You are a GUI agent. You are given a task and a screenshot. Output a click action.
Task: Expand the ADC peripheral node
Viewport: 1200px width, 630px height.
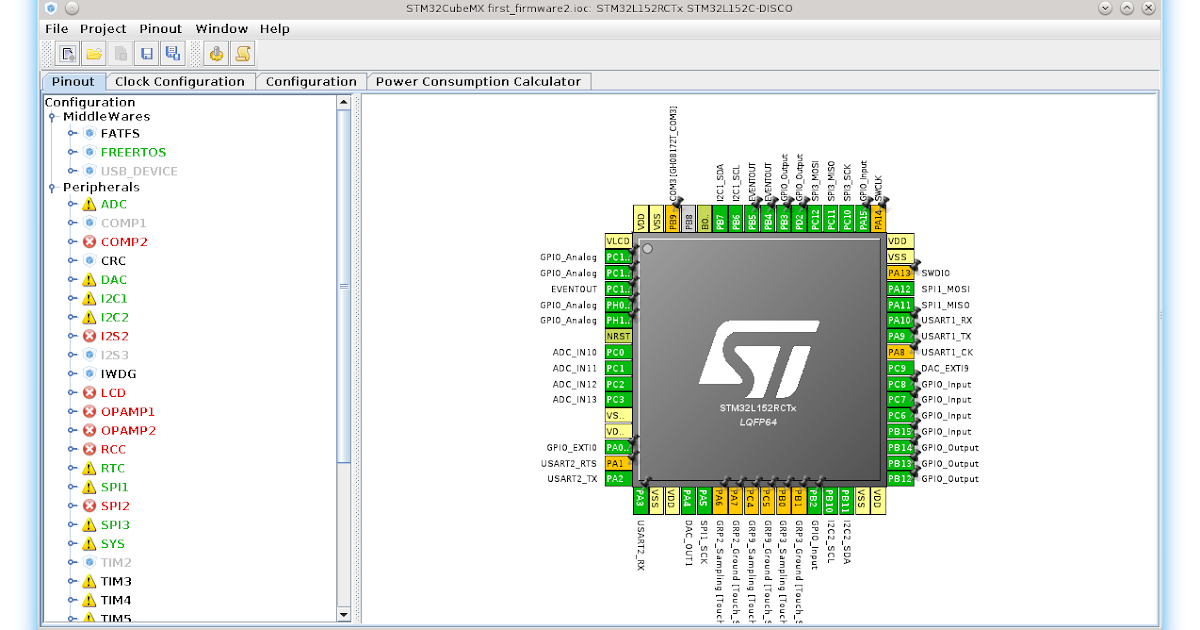[71, 203]
